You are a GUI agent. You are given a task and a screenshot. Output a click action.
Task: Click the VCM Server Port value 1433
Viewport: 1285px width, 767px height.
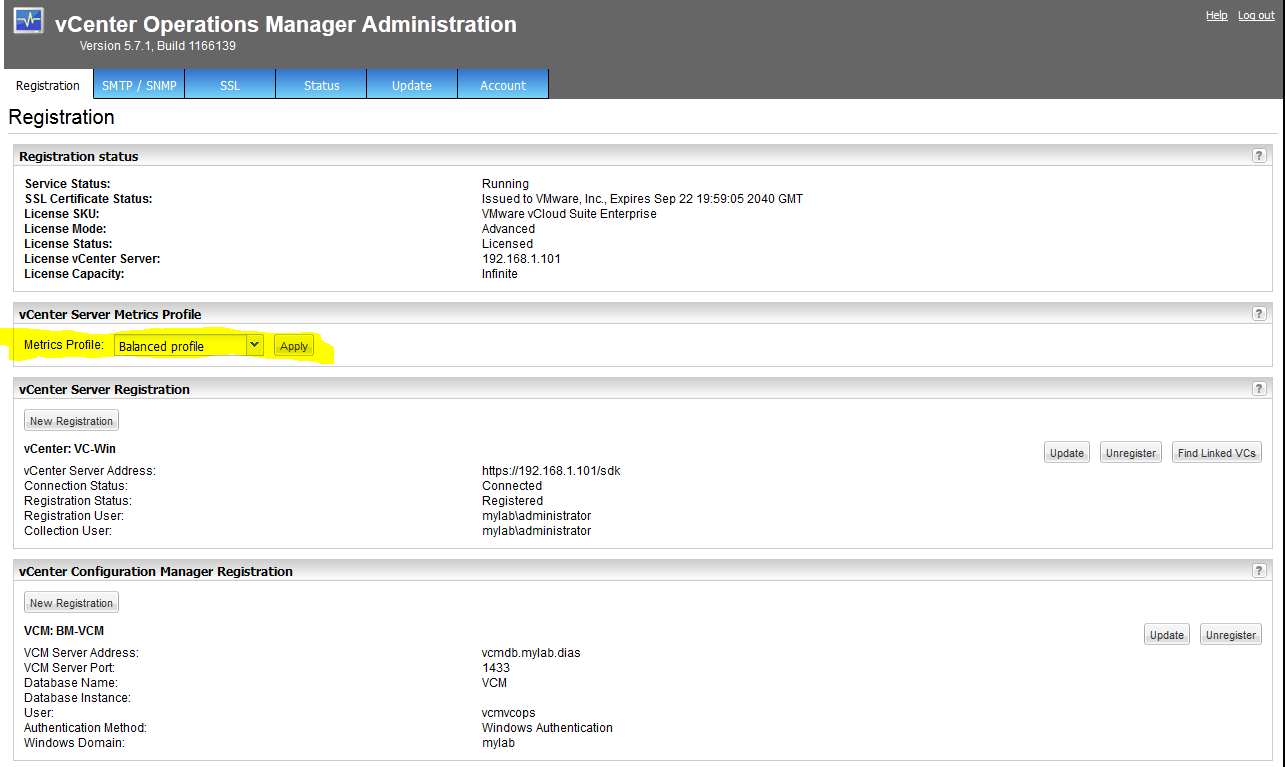(x=496, y=668)
